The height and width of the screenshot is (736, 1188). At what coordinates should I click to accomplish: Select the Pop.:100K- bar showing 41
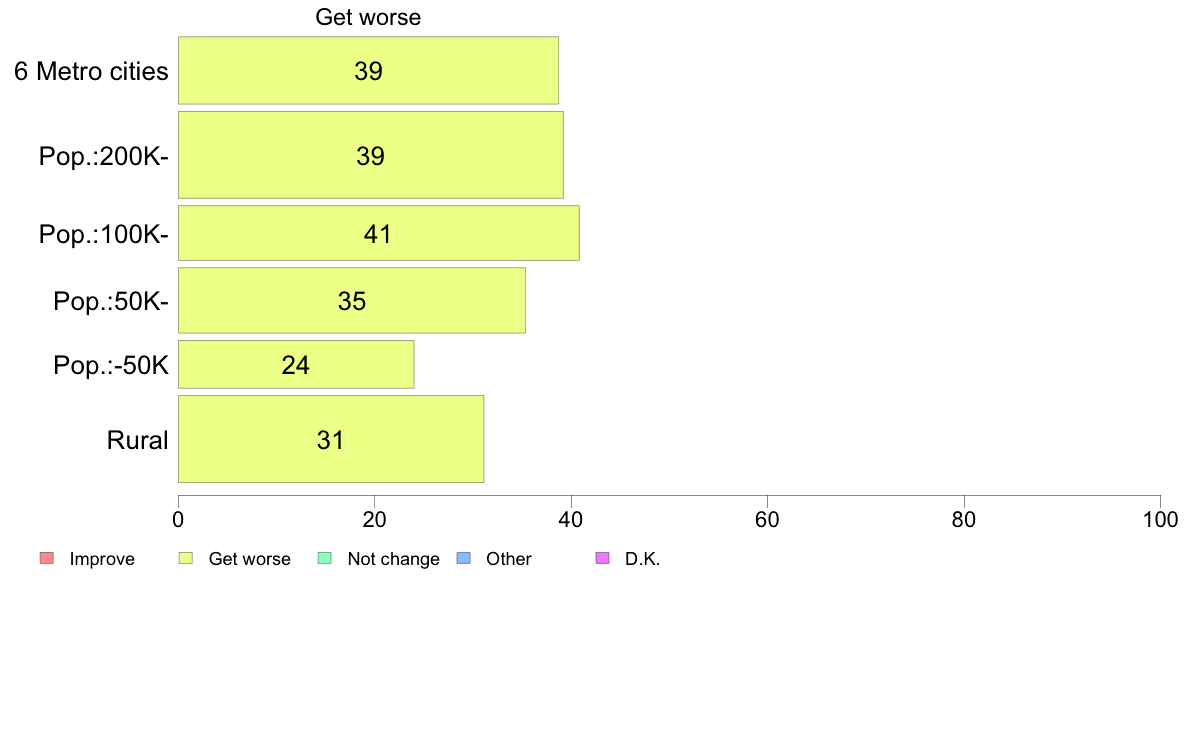[379, 233]
